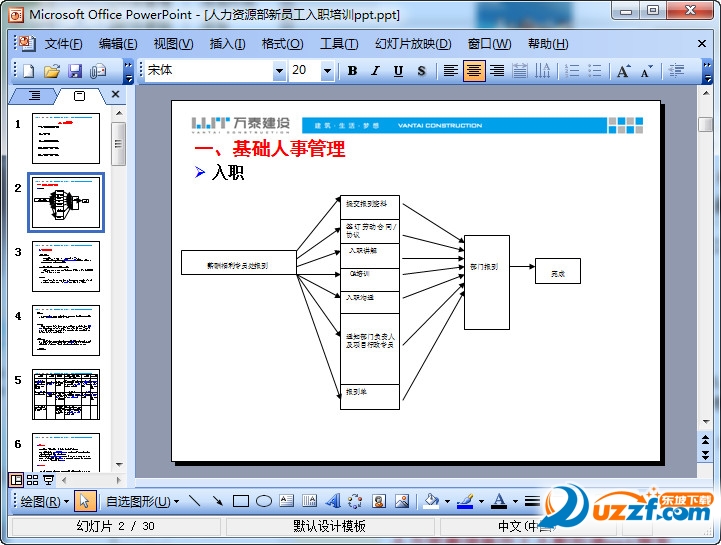Select slide 3 thumbnail
The height and width of the screenshot is (545, 721).
(66, 266)
